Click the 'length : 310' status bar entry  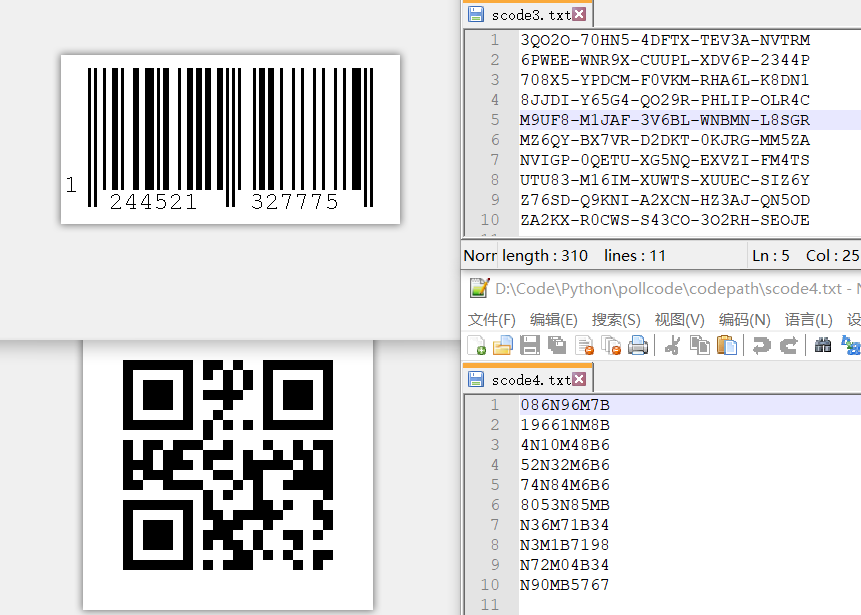click(x=545, y=256)
